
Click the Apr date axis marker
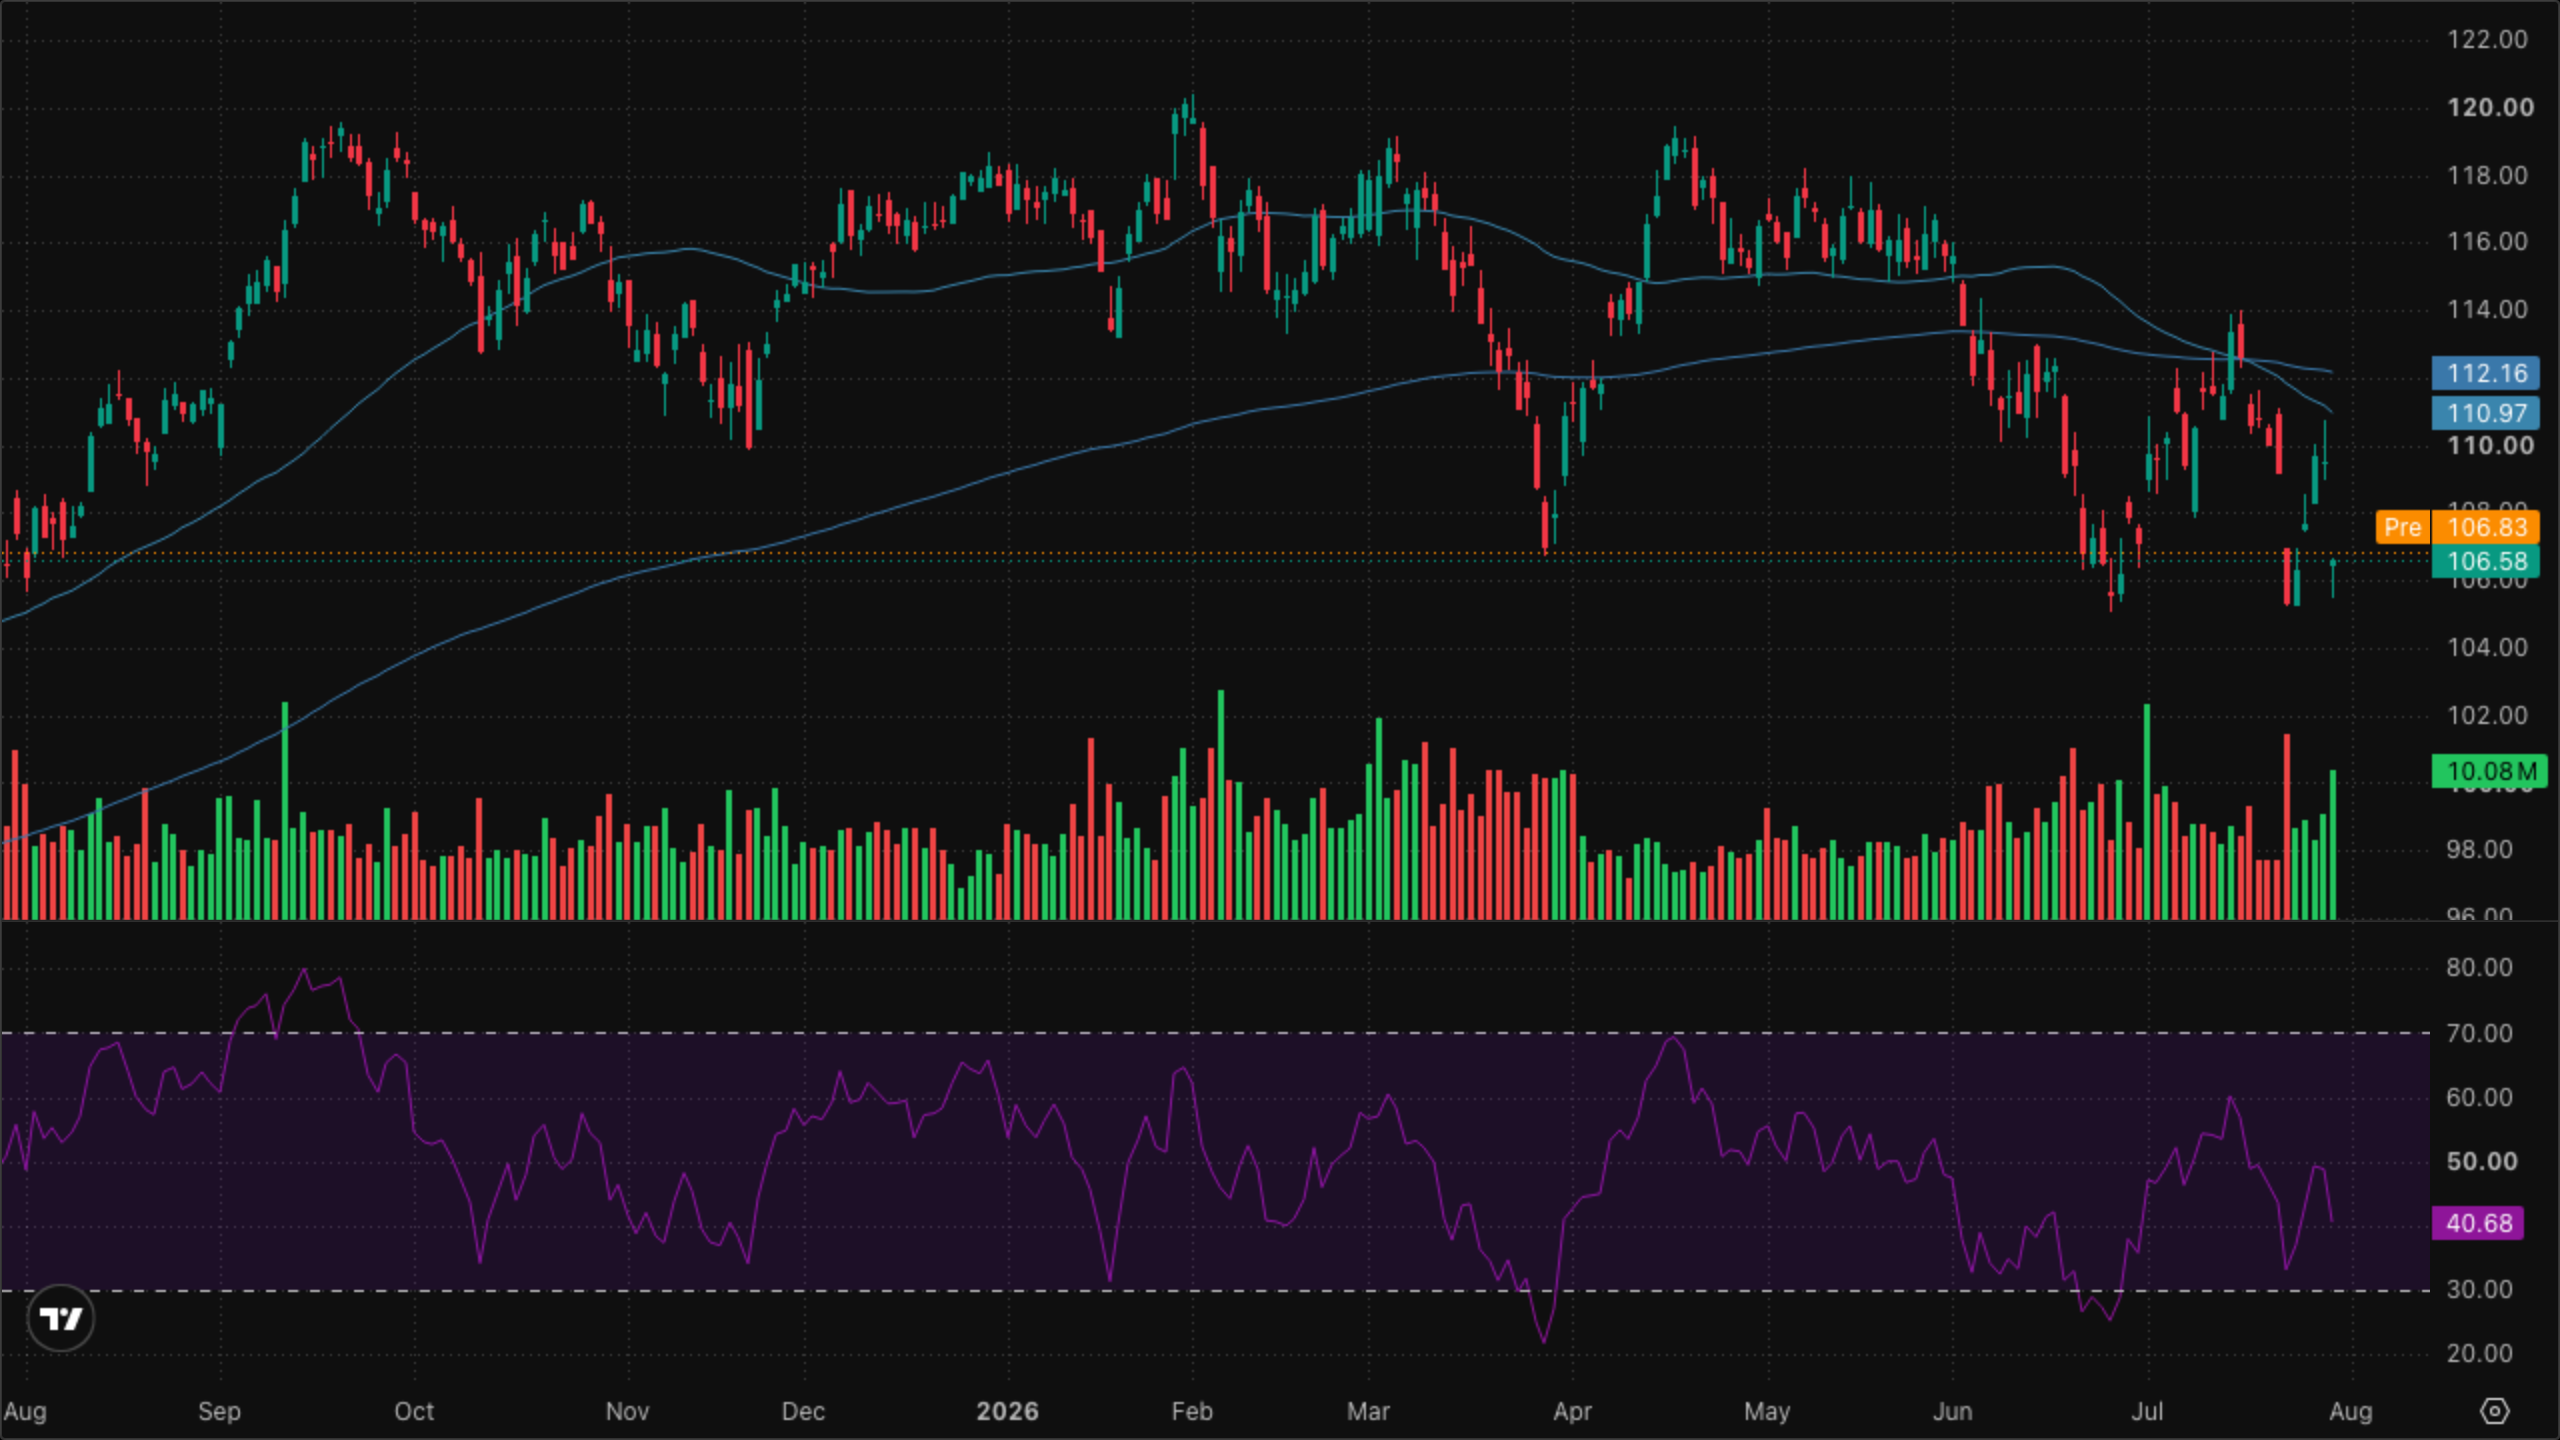point(1572,1411)
